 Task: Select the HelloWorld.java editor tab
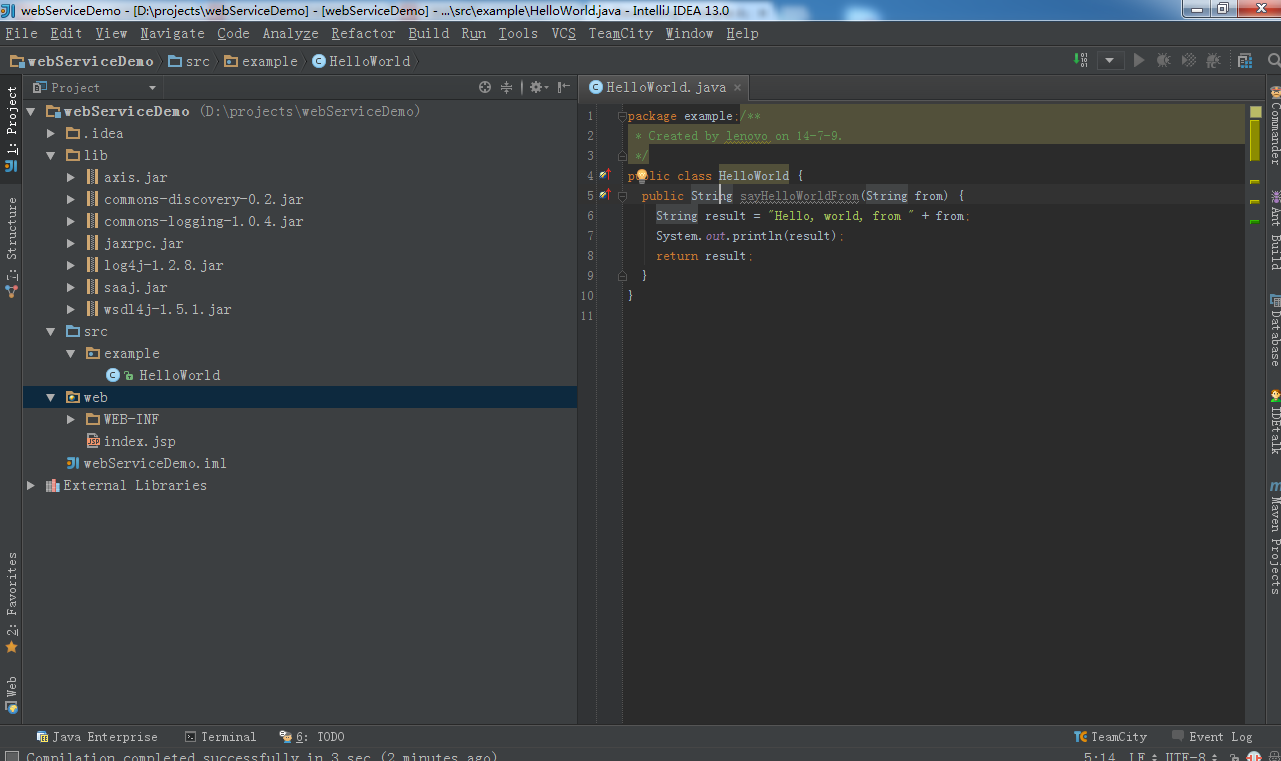coord(665,87)
